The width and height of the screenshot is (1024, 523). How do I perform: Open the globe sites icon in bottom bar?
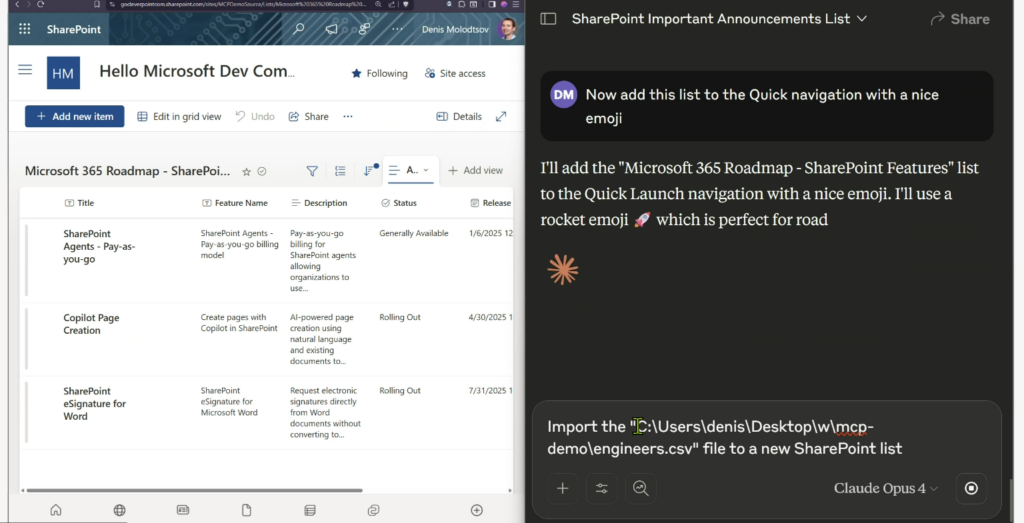click(120, 511)
